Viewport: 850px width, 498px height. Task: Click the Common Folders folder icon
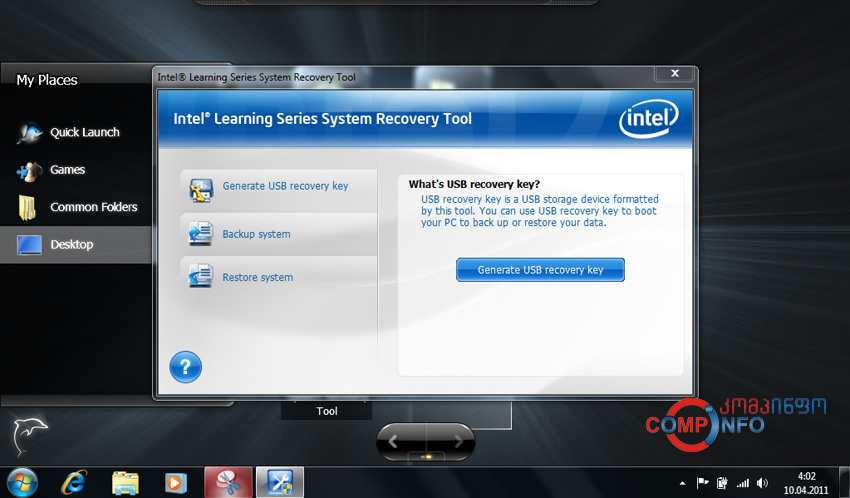tap(27, 208)
